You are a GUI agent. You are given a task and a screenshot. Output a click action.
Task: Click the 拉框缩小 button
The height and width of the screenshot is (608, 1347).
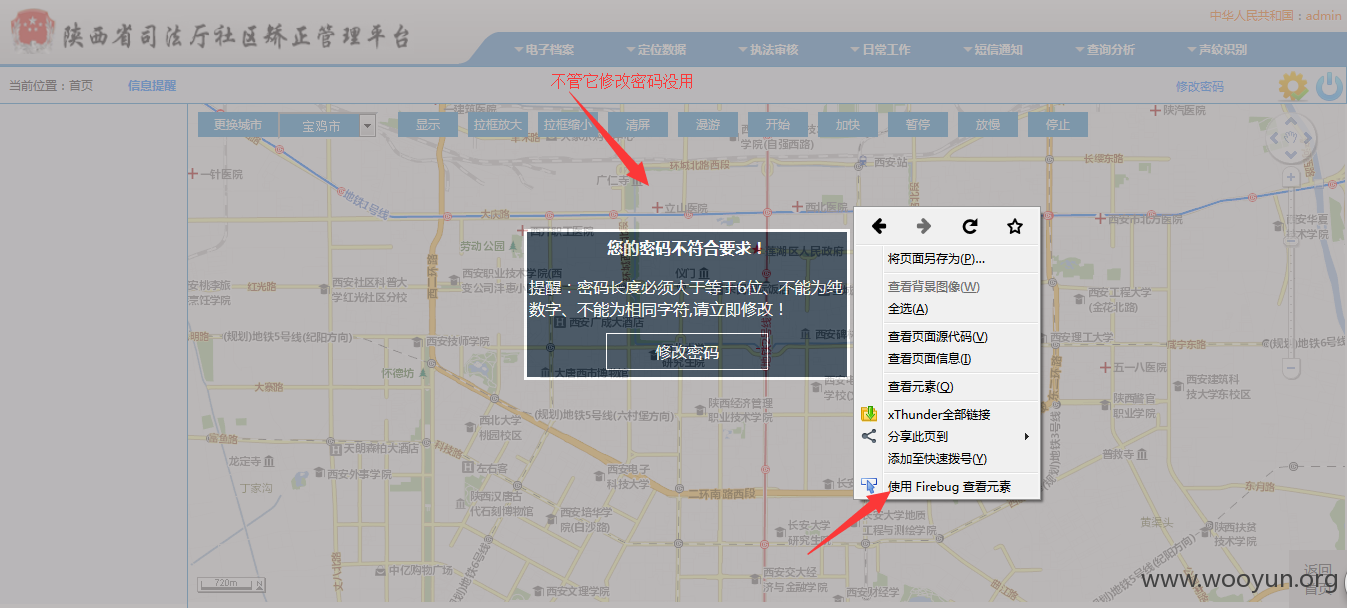pyautogui.click(x=568, y=125)
